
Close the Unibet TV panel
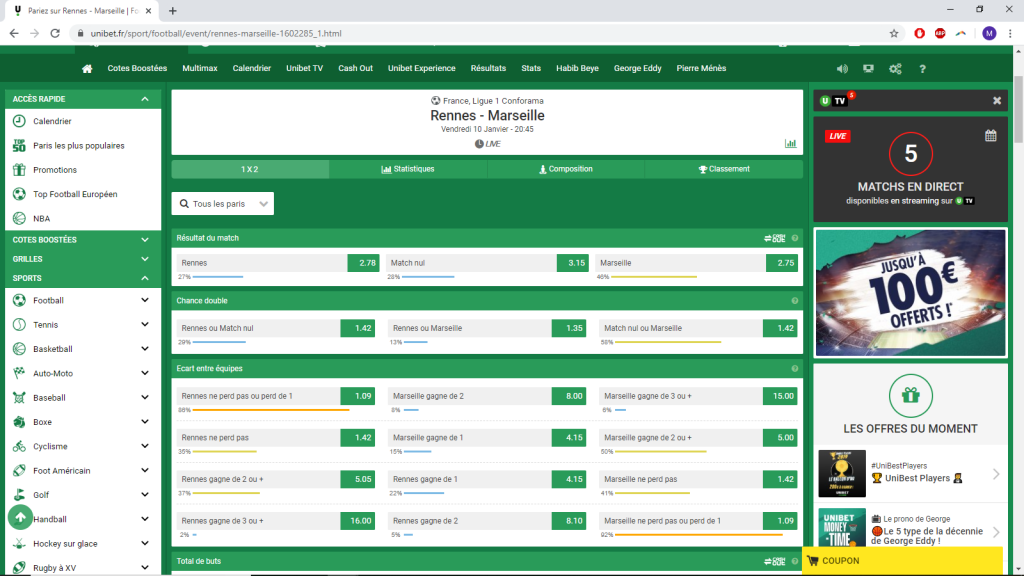click(997, 101)
